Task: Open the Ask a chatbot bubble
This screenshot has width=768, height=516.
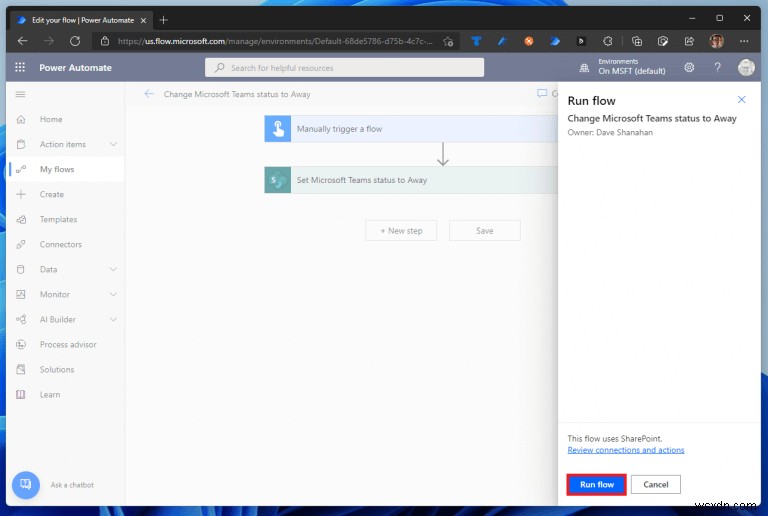Action: pyautogui.click(x=25, y=485)
